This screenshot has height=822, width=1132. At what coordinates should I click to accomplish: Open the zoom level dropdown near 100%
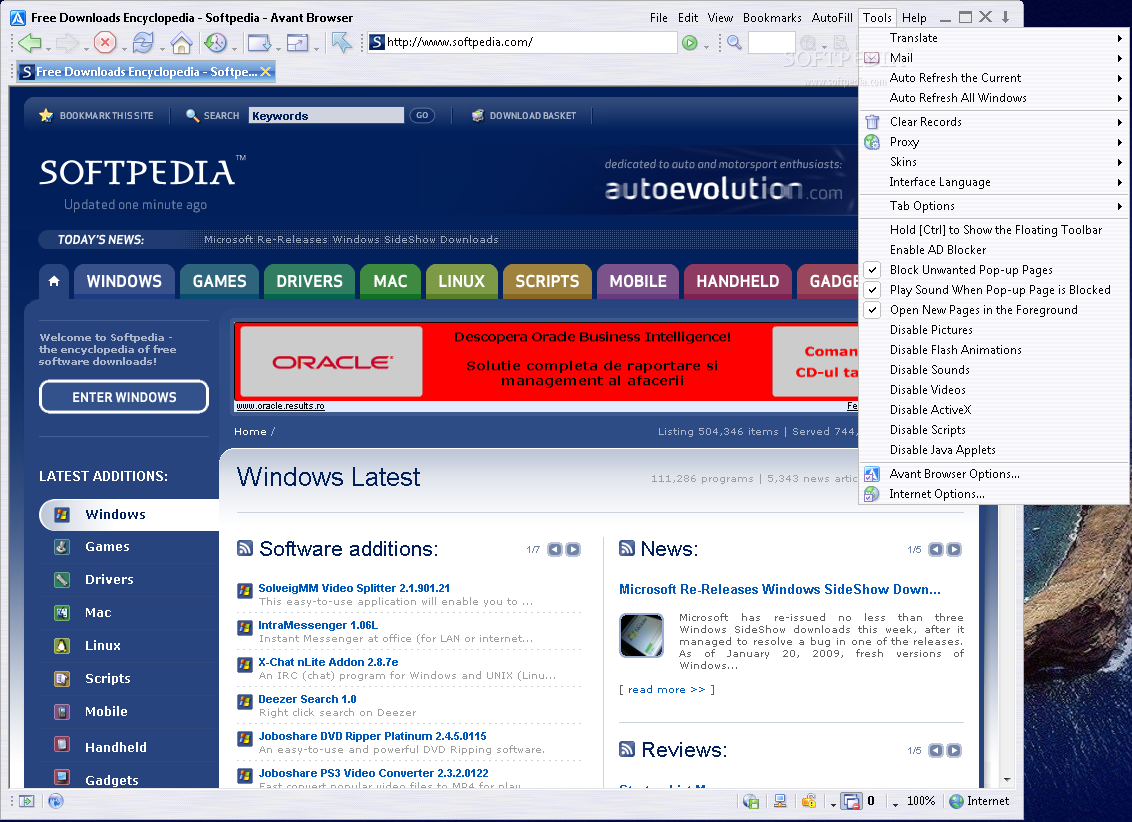(x=896, y=803)
